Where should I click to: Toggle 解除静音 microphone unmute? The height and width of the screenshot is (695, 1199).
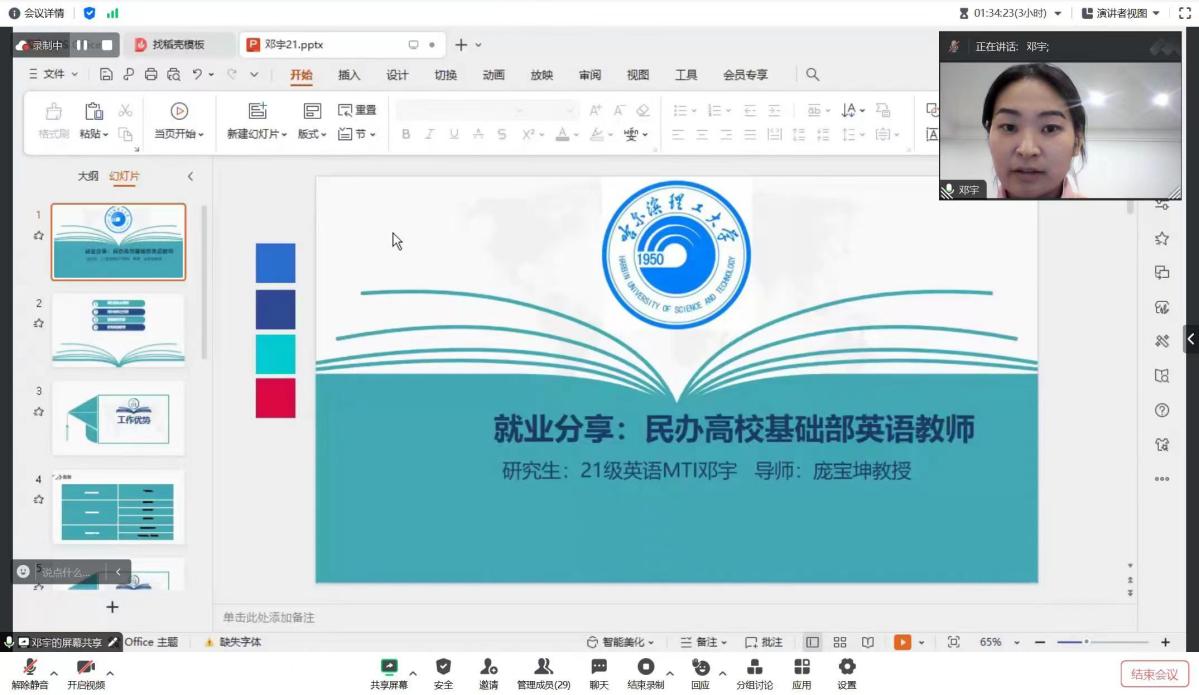coord(30,668)
